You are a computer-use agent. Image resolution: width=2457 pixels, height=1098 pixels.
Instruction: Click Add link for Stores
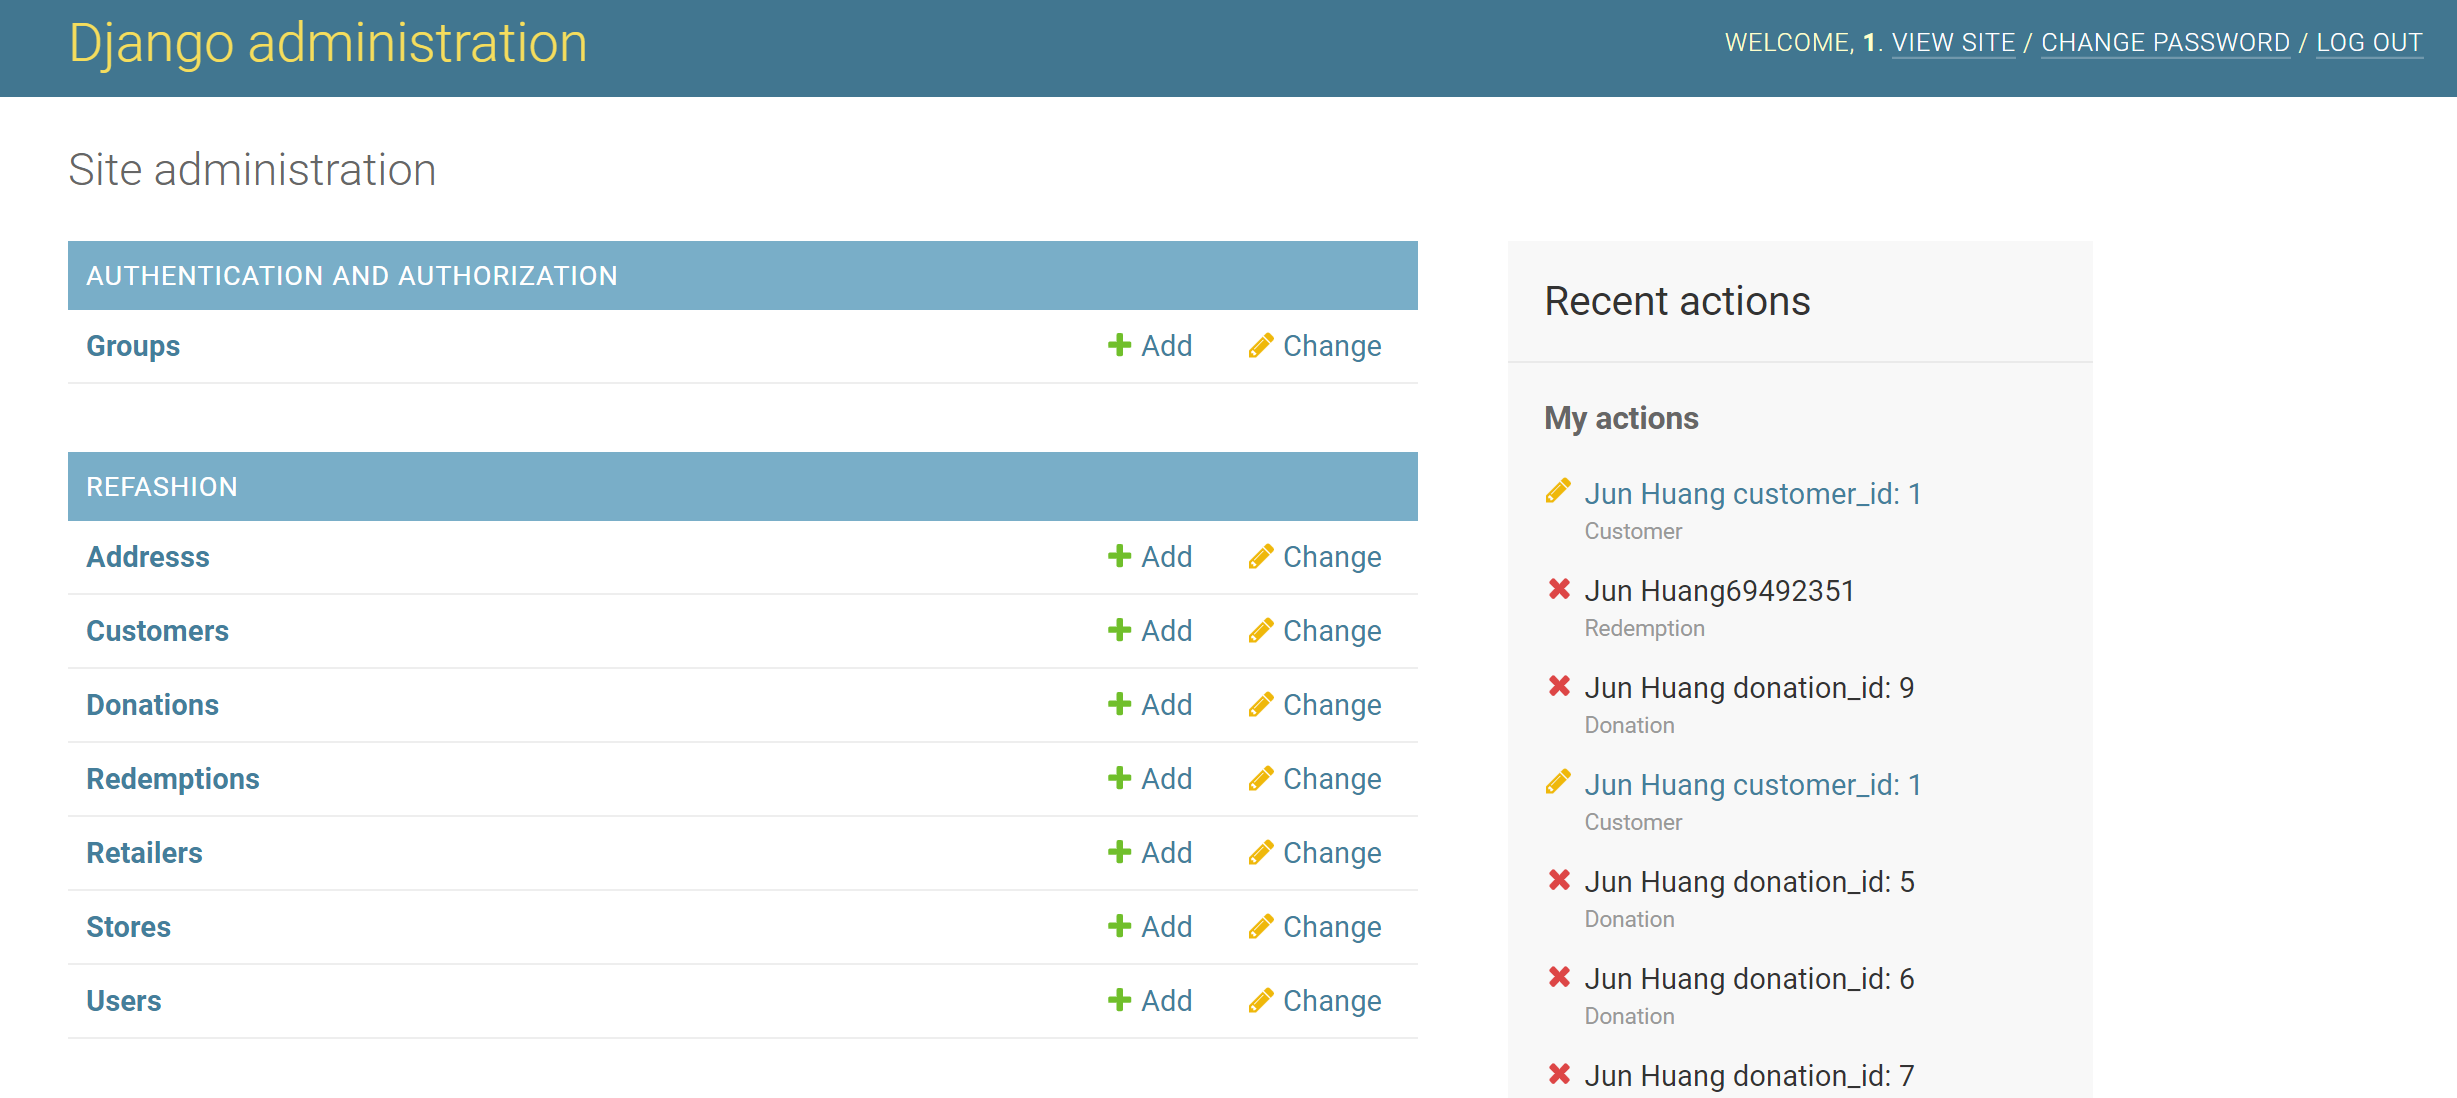(x=1166, y=927)
